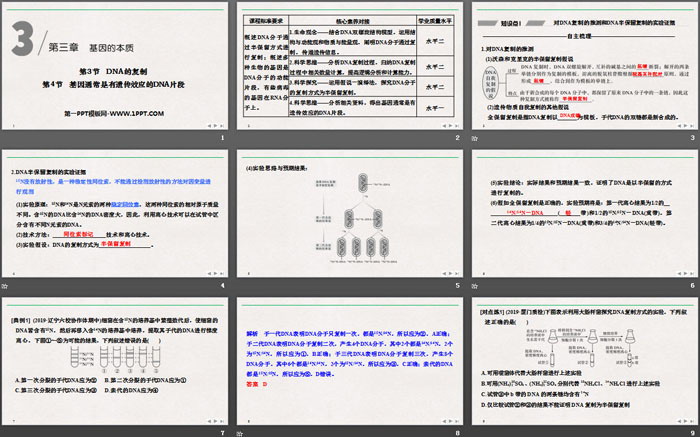Click the 自主梳理 heading on slide 3

(579, 36)
